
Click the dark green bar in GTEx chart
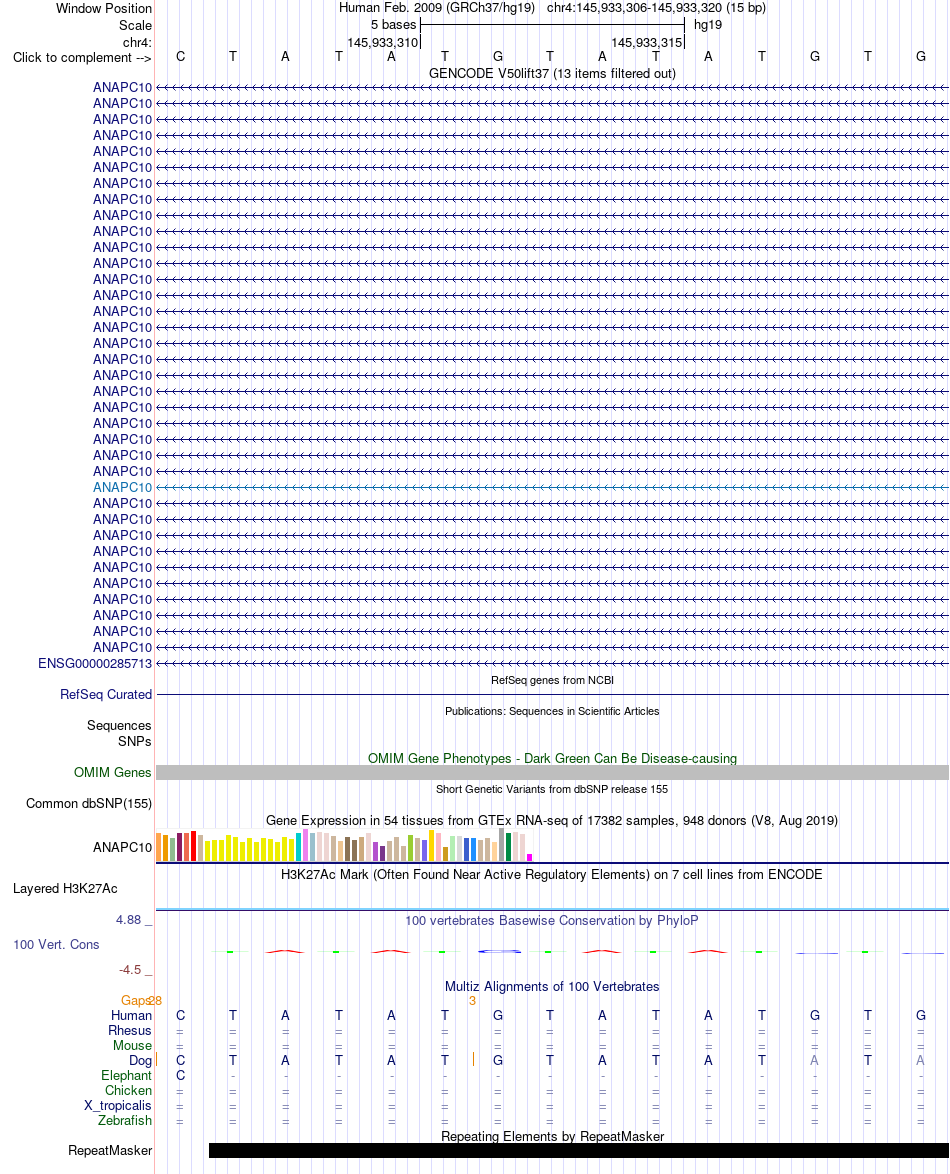click(x=508, y=847)
